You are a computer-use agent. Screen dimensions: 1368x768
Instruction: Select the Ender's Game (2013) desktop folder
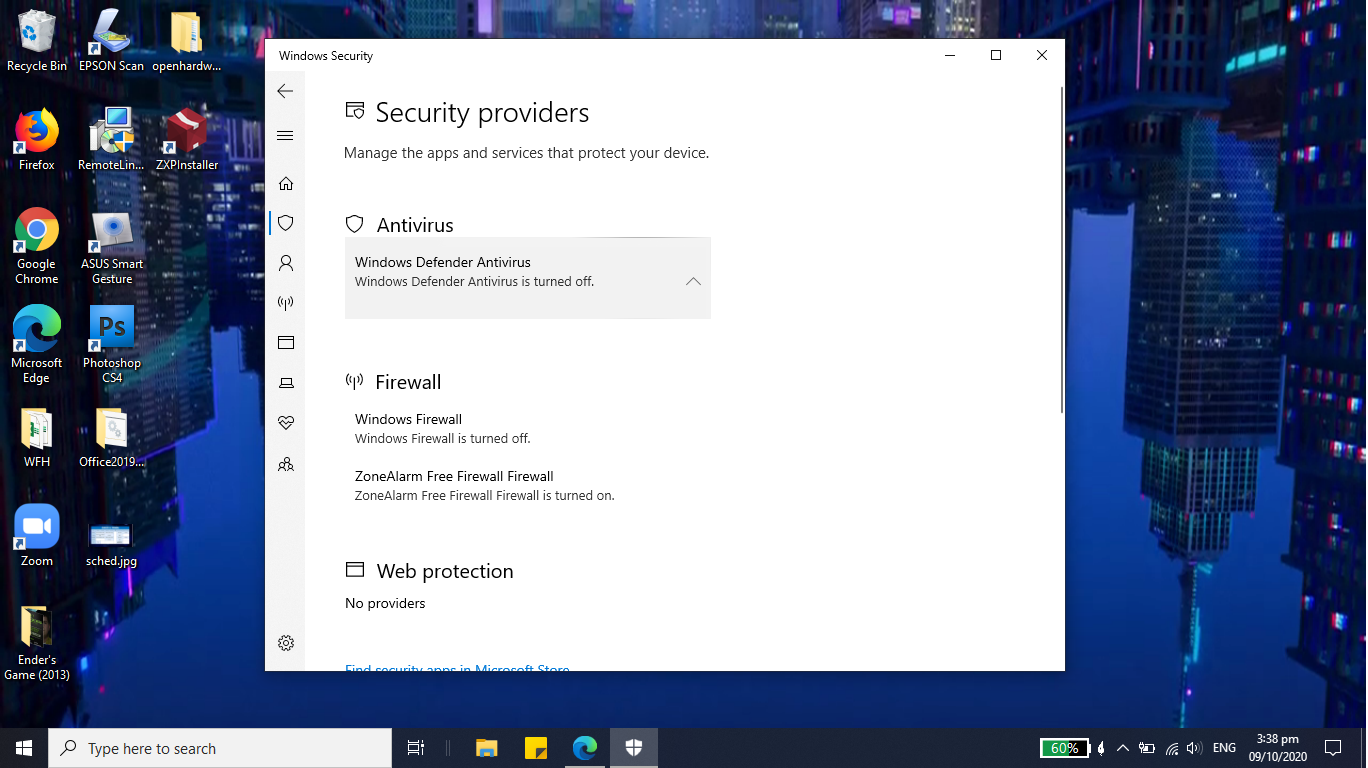click(37, 643)
